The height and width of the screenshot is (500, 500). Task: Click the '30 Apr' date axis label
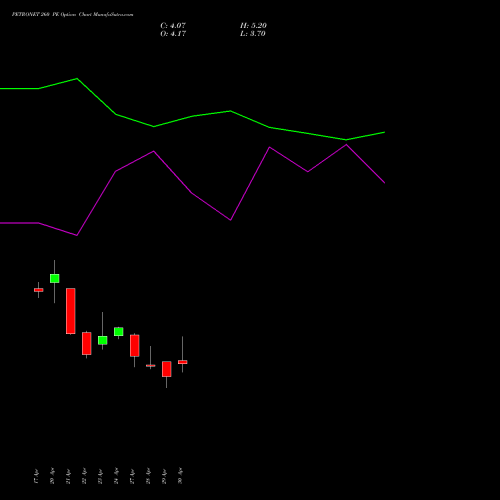tap(180, 476)
